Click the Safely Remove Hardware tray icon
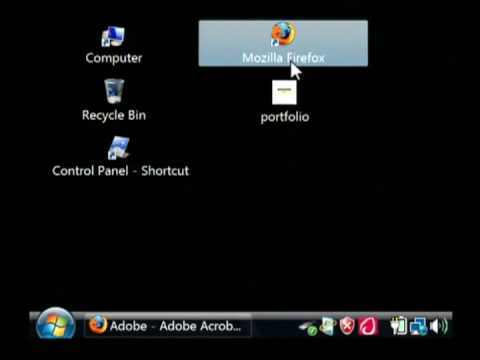 pos(307,327)
